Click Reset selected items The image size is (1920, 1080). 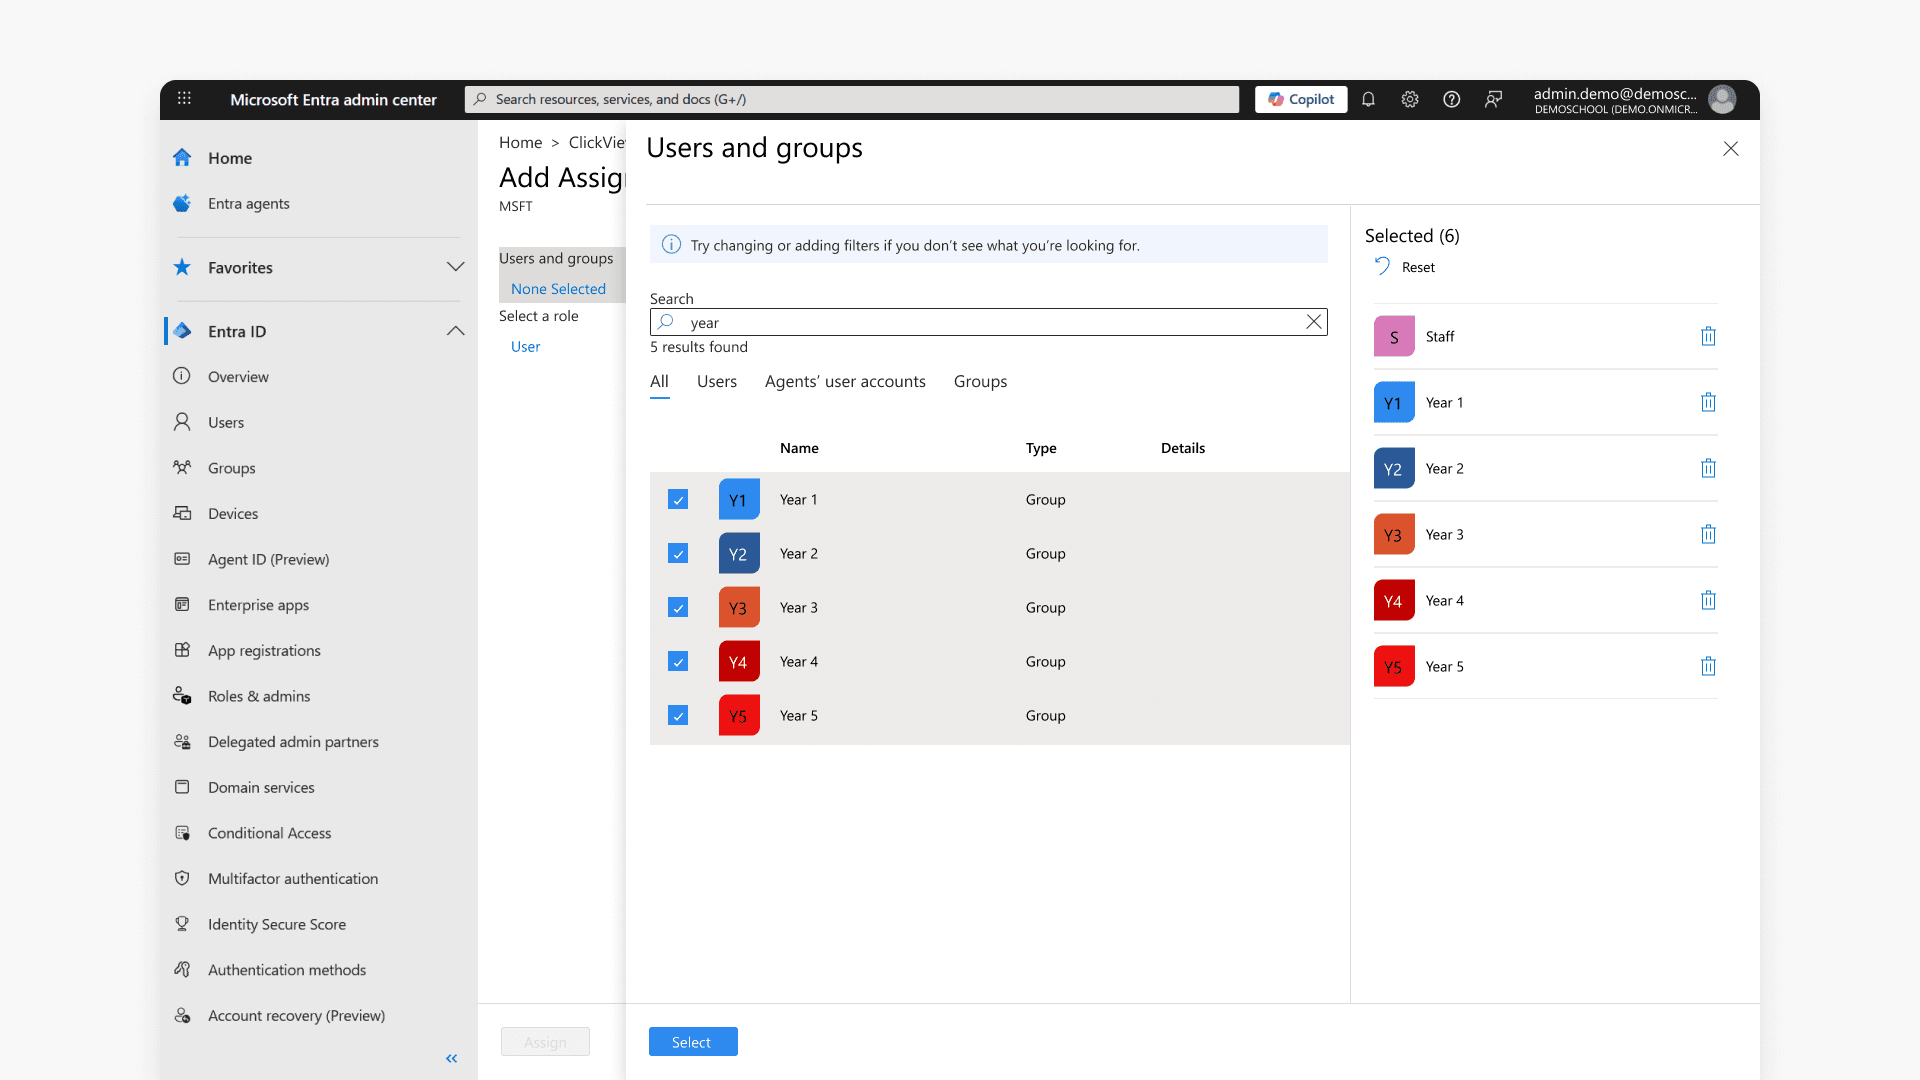tap(1405, 267)
